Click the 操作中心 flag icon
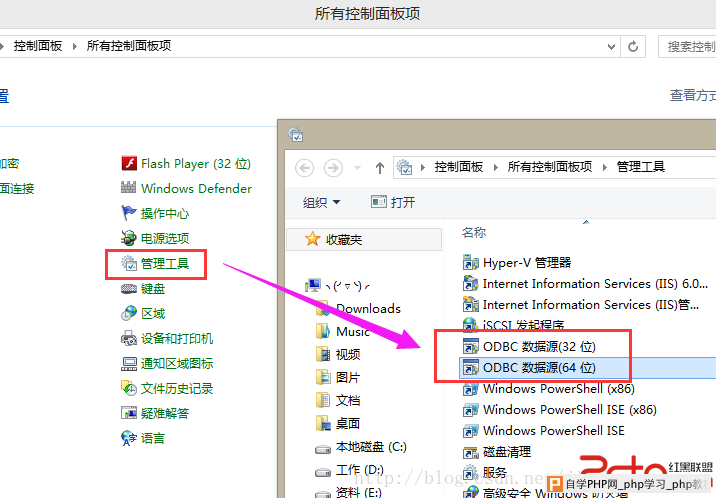Screen dimensions: 716x498 point(129,213)
